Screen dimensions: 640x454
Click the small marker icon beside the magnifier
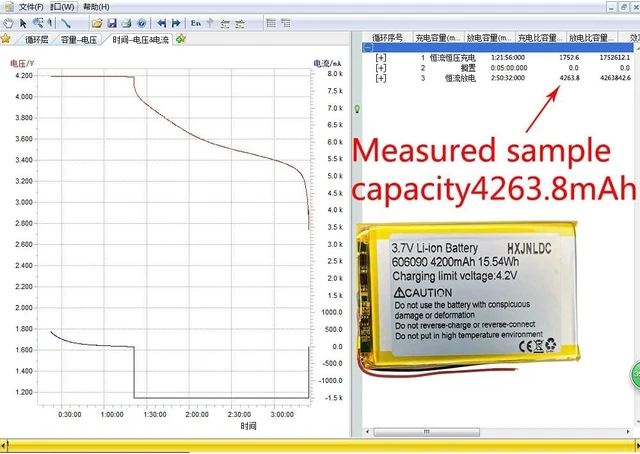(x=50, y=23)
